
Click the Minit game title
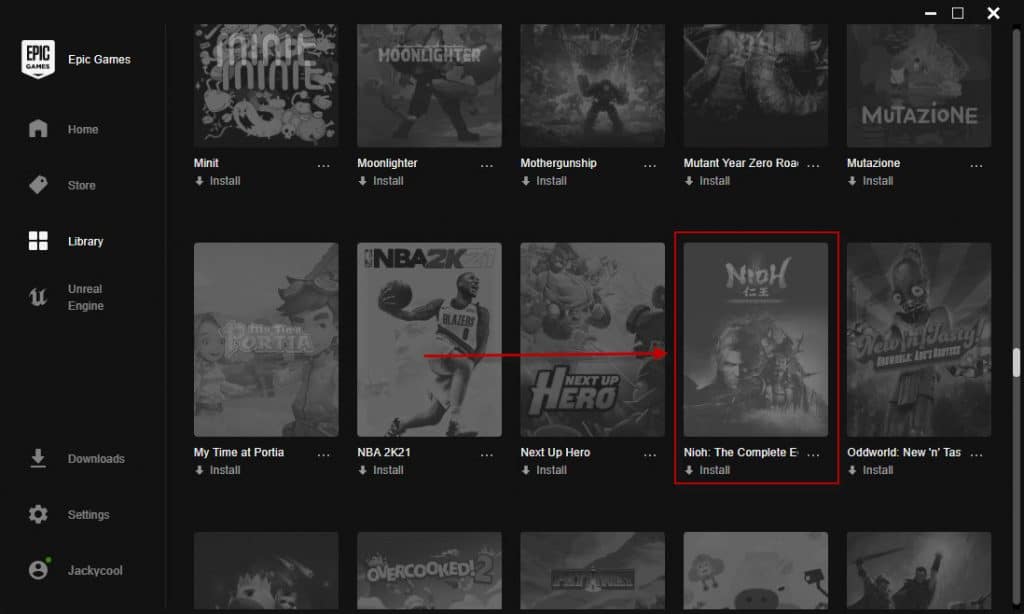(x=206, y=163)
